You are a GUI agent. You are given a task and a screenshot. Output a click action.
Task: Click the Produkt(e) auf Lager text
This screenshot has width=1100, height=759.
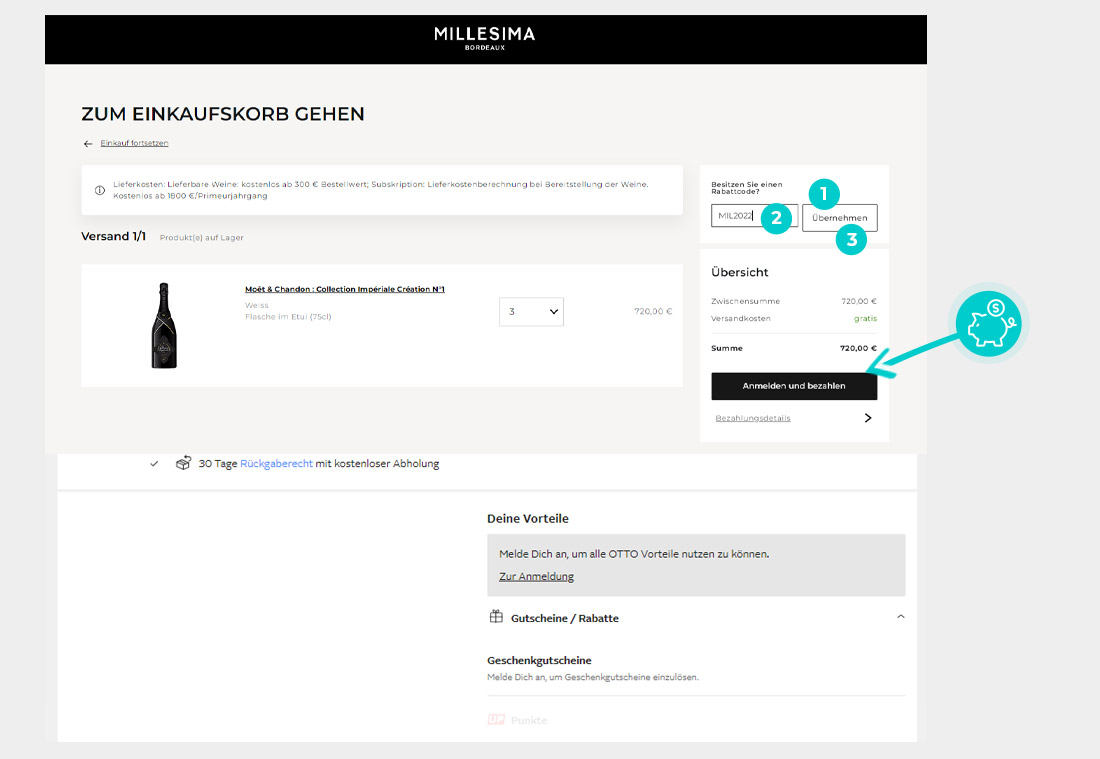[x=201, y=238]
